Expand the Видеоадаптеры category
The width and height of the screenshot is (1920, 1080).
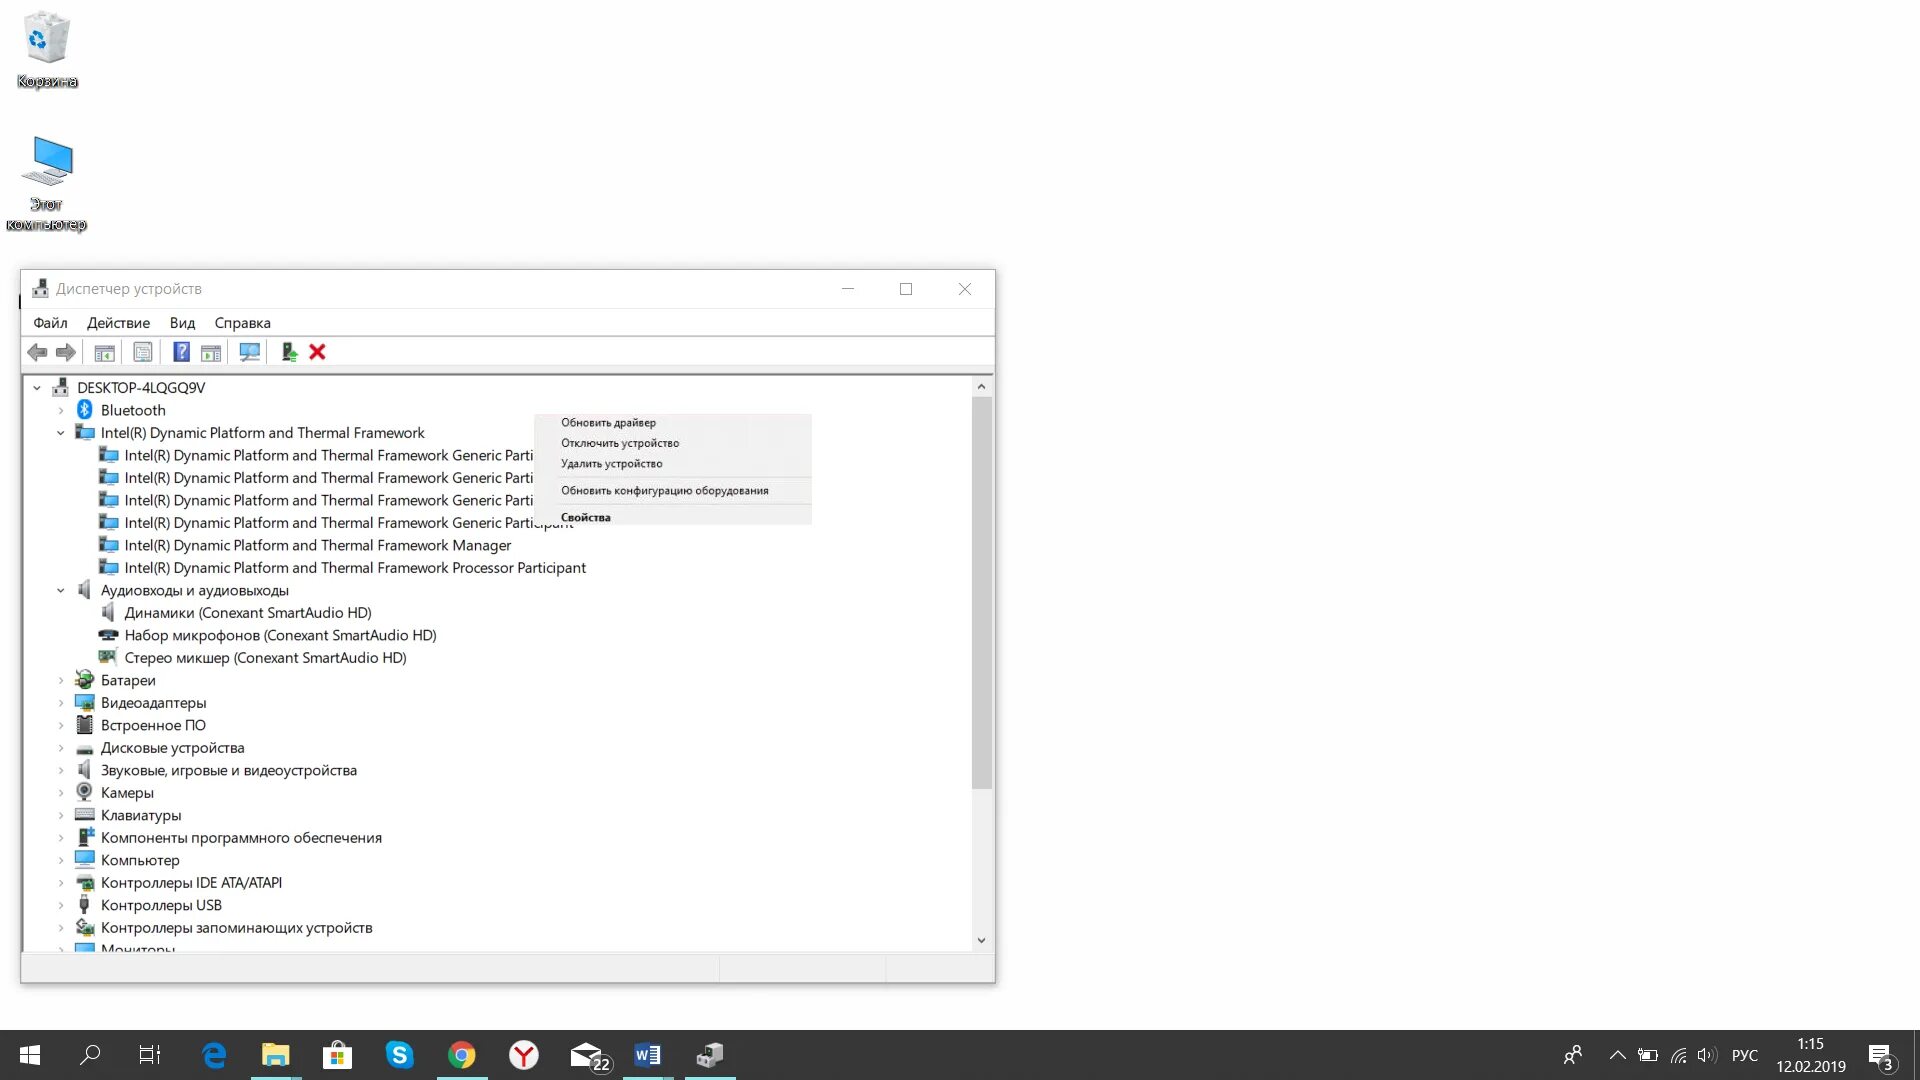coord(61,703)
